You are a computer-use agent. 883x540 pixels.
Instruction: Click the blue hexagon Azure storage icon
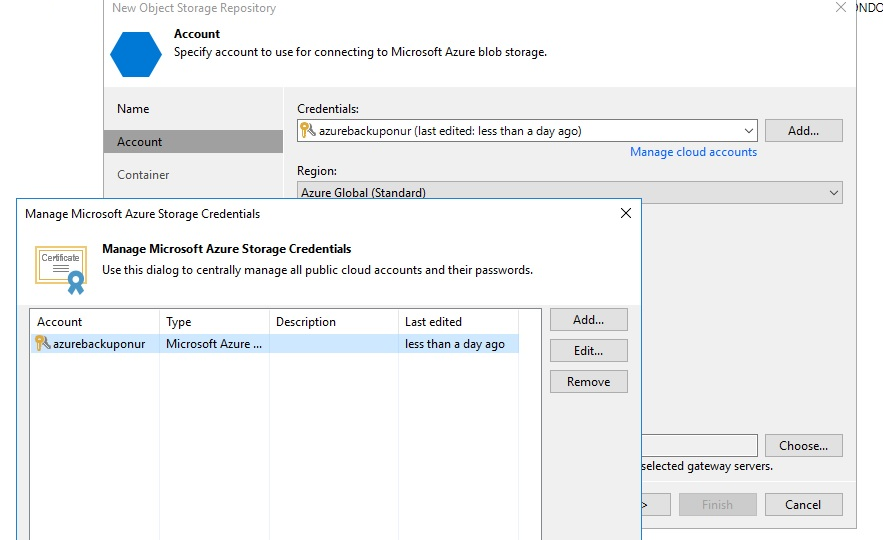pyautogui.click(x=136, y=54)
